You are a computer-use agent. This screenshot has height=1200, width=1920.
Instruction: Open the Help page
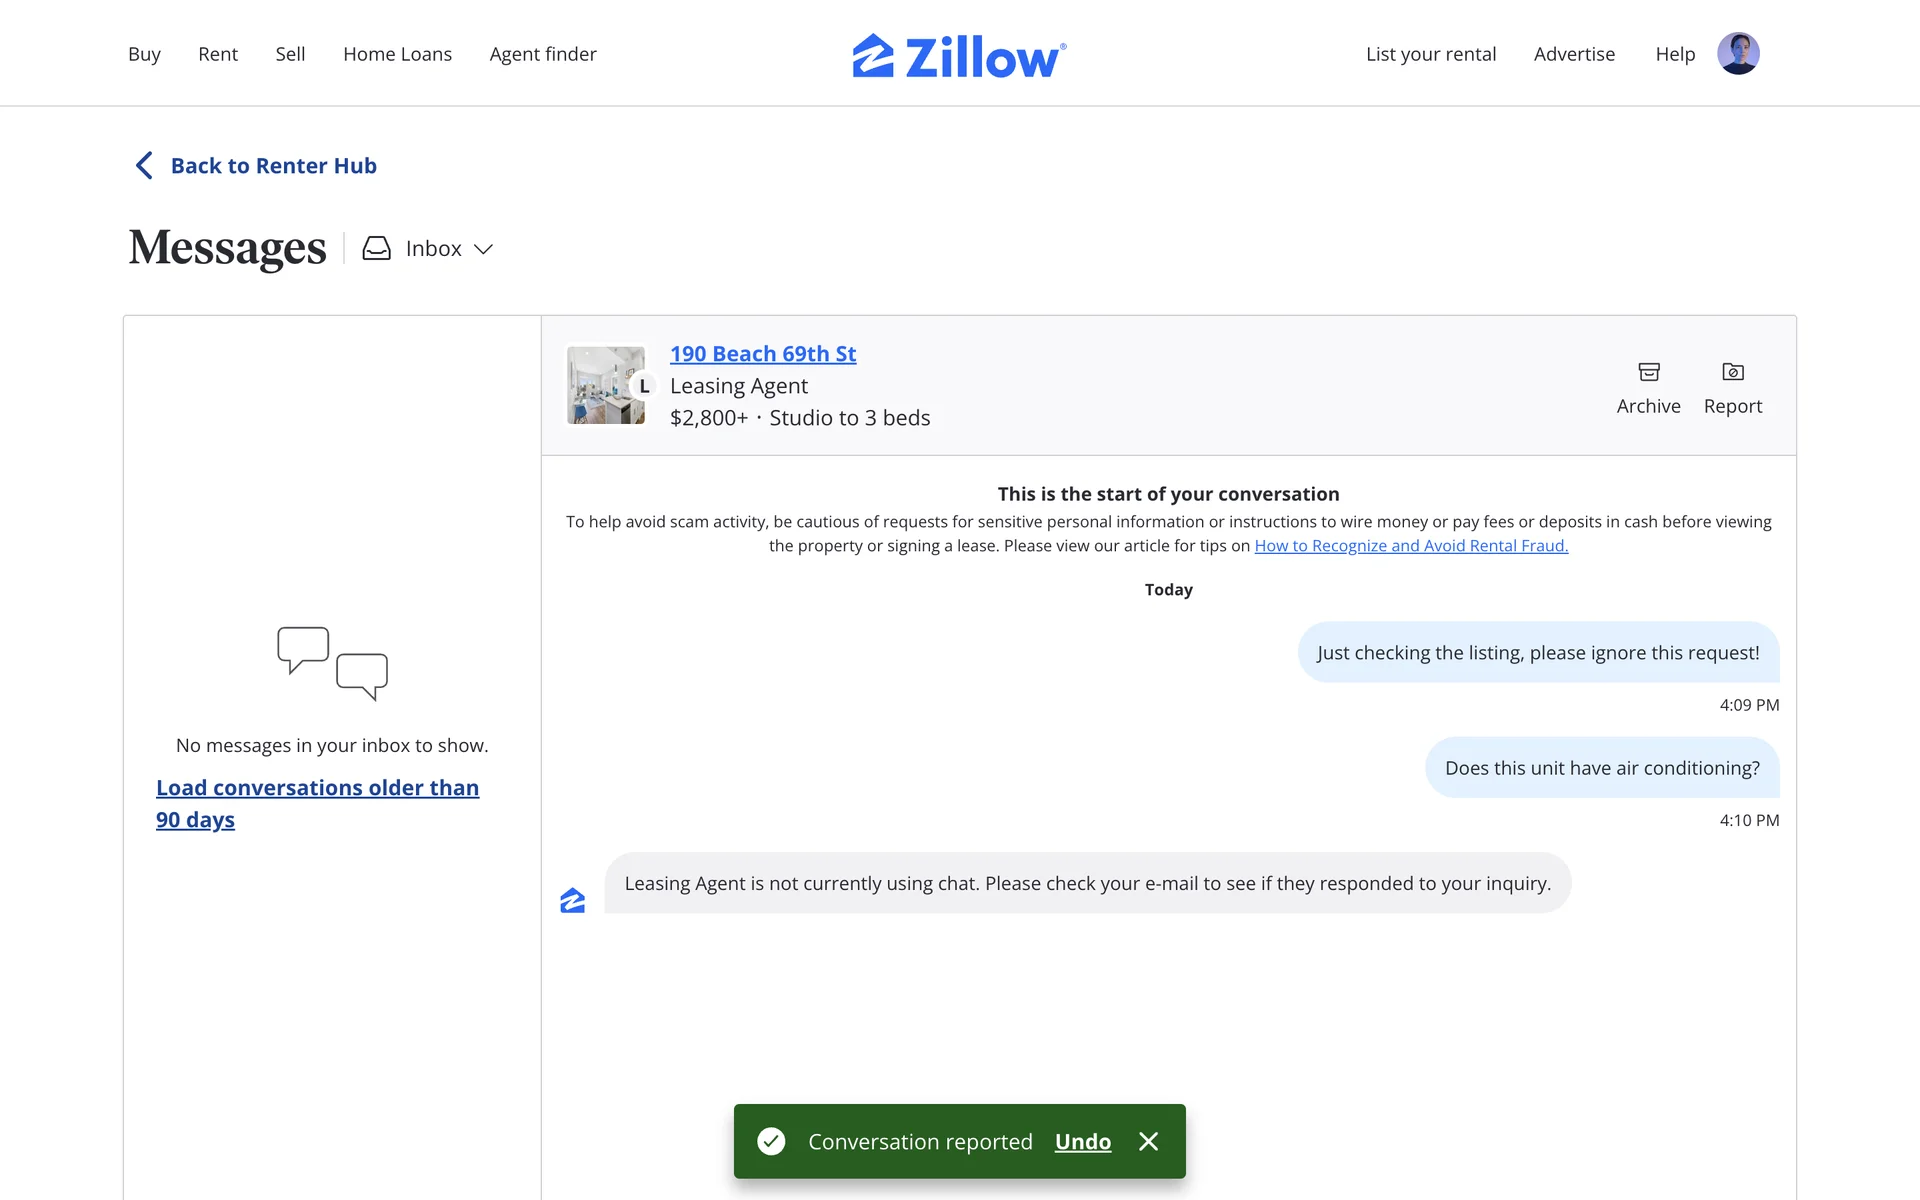(x=1675, y=54)
